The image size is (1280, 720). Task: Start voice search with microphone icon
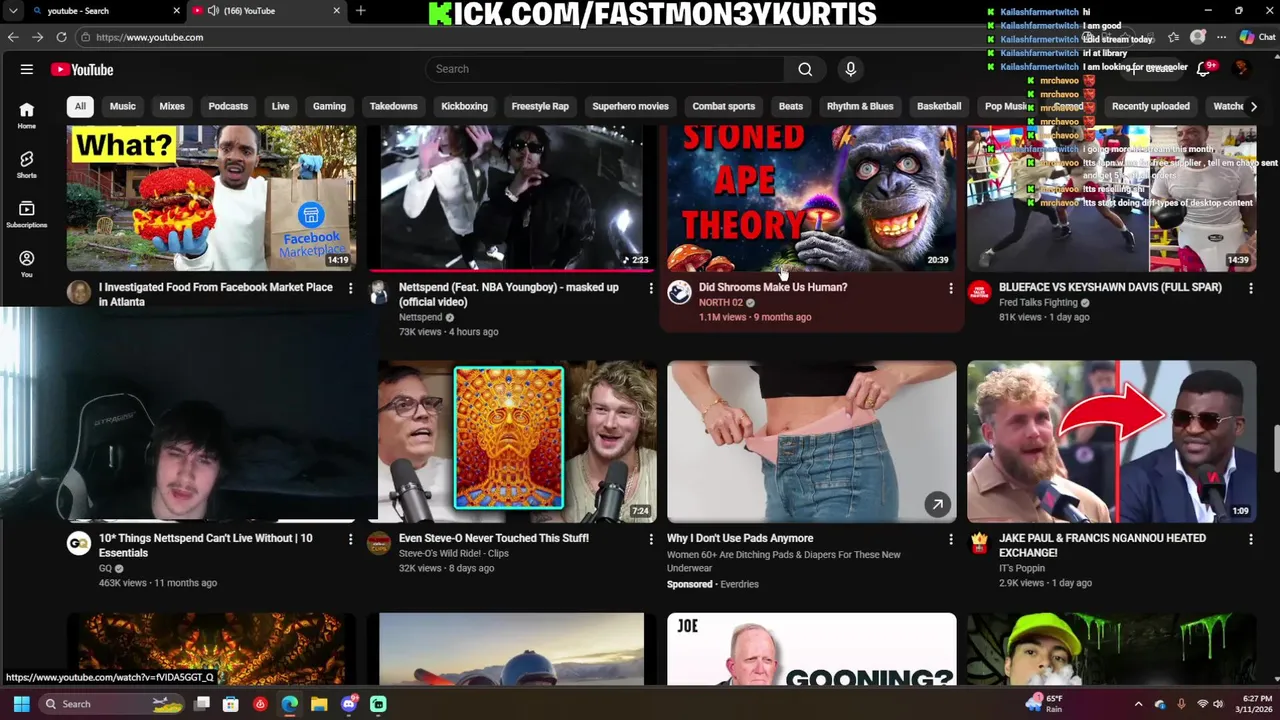click(851, 69)
